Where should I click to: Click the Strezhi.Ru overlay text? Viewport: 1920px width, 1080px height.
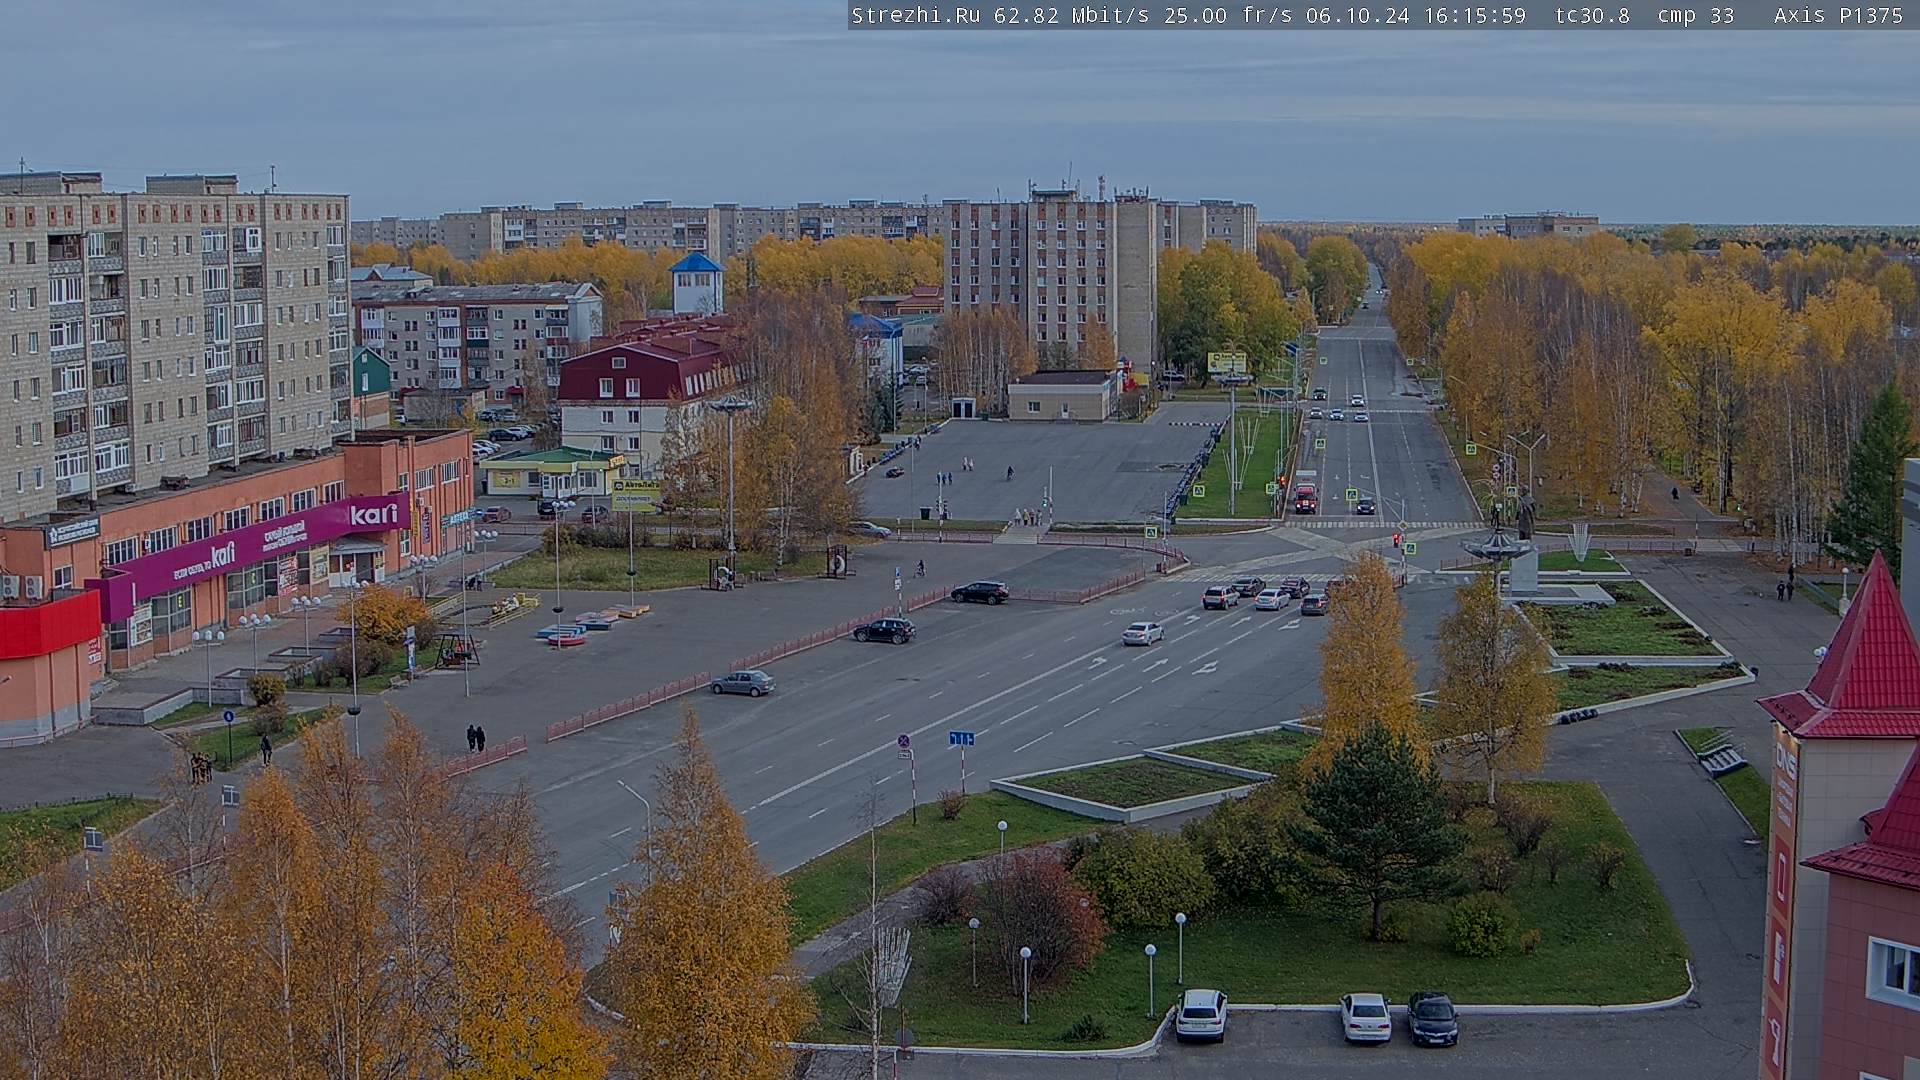(915, 15)
